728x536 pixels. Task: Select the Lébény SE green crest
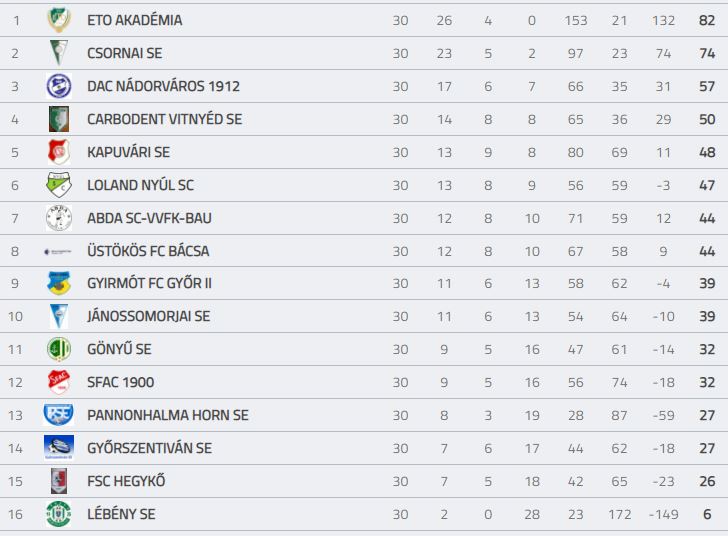tap(58, 514)
